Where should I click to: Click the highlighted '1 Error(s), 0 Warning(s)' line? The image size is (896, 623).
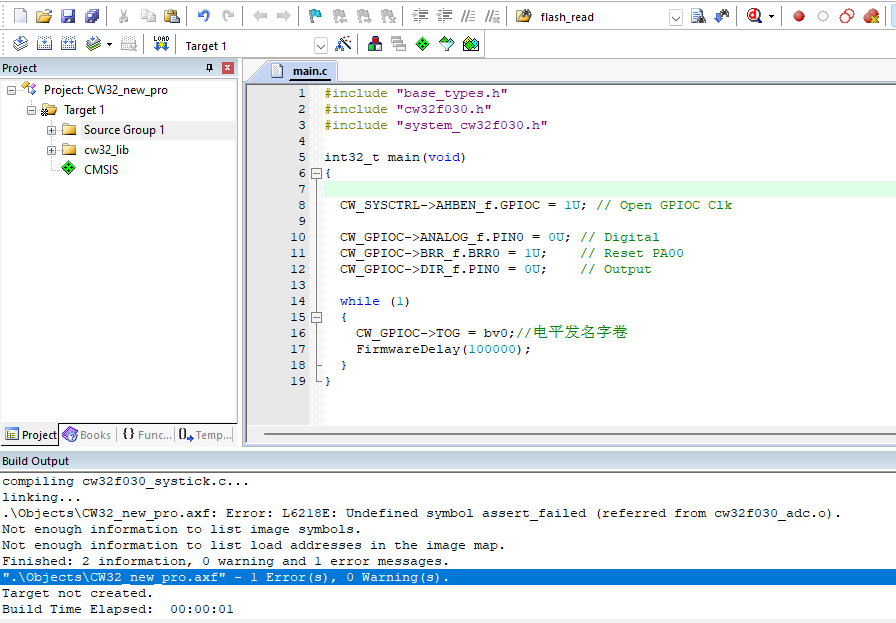coord(448,577)
